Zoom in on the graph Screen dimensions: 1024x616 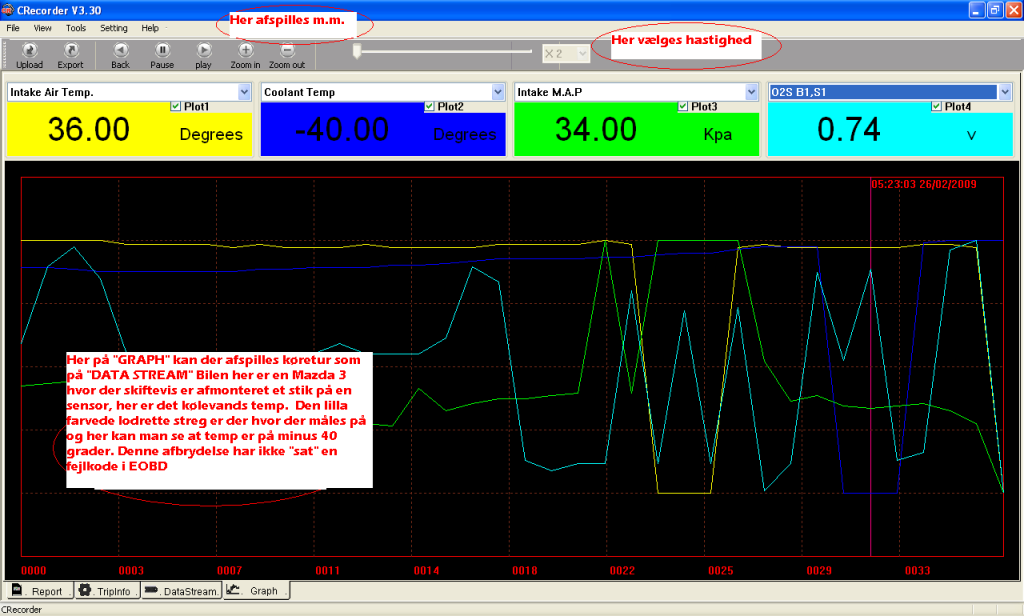coord(245,50)
